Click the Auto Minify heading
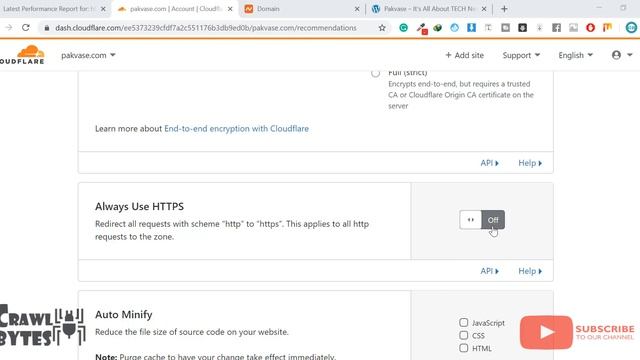640x360 pixels. click(124, 314)
